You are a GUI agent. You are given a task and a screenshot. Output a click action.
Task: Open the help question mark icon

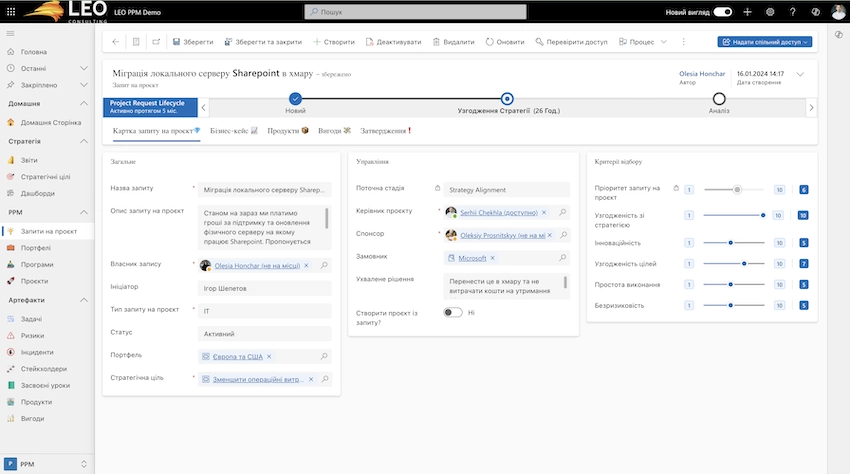(793, 12)
